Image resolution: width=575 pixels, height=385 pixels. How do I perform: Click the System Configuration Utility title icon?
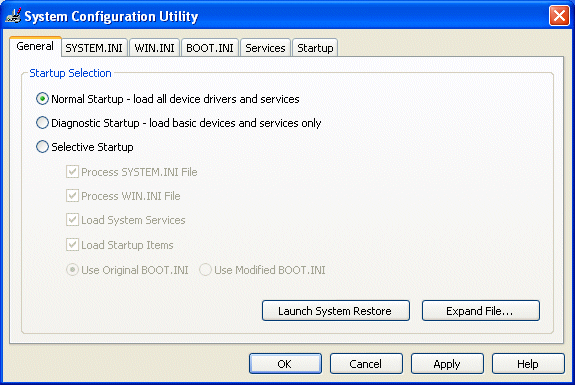coord(13,16)
